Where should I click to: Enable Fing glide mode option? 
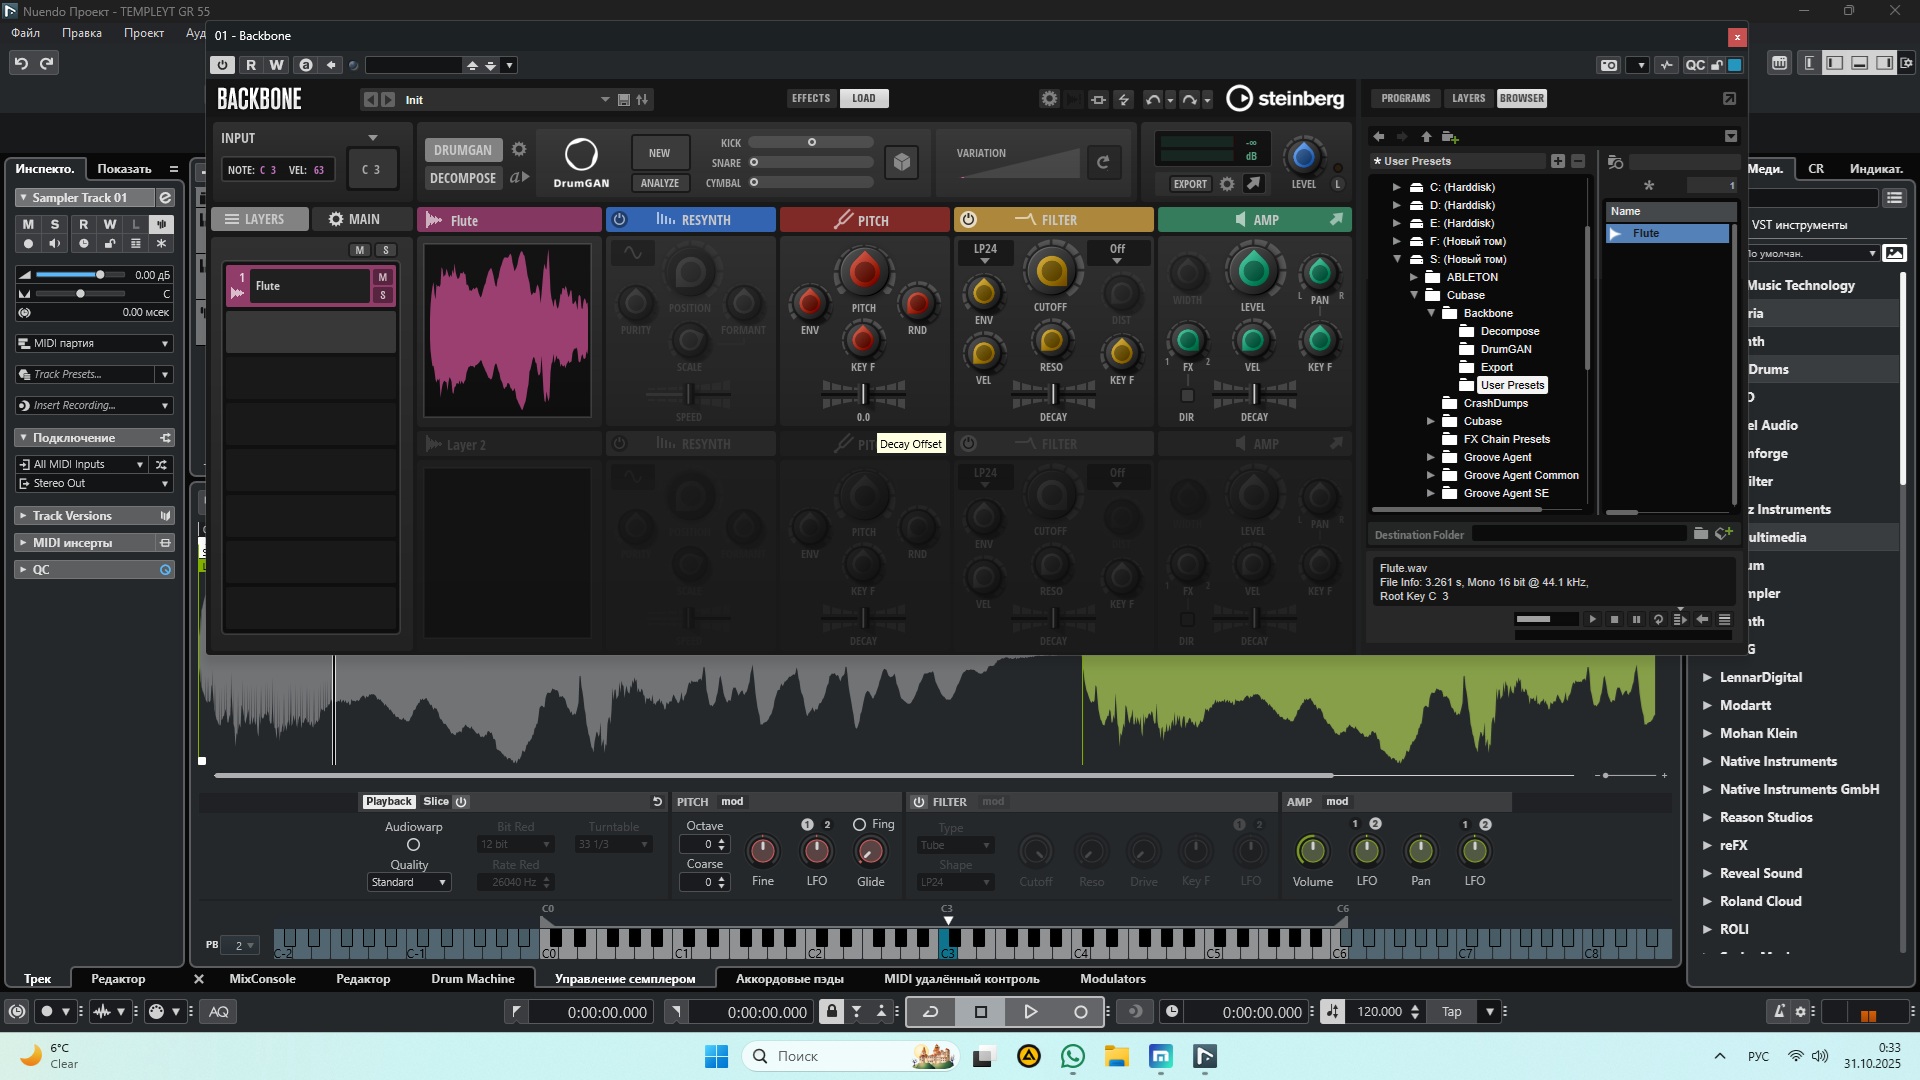pos(859,825)
